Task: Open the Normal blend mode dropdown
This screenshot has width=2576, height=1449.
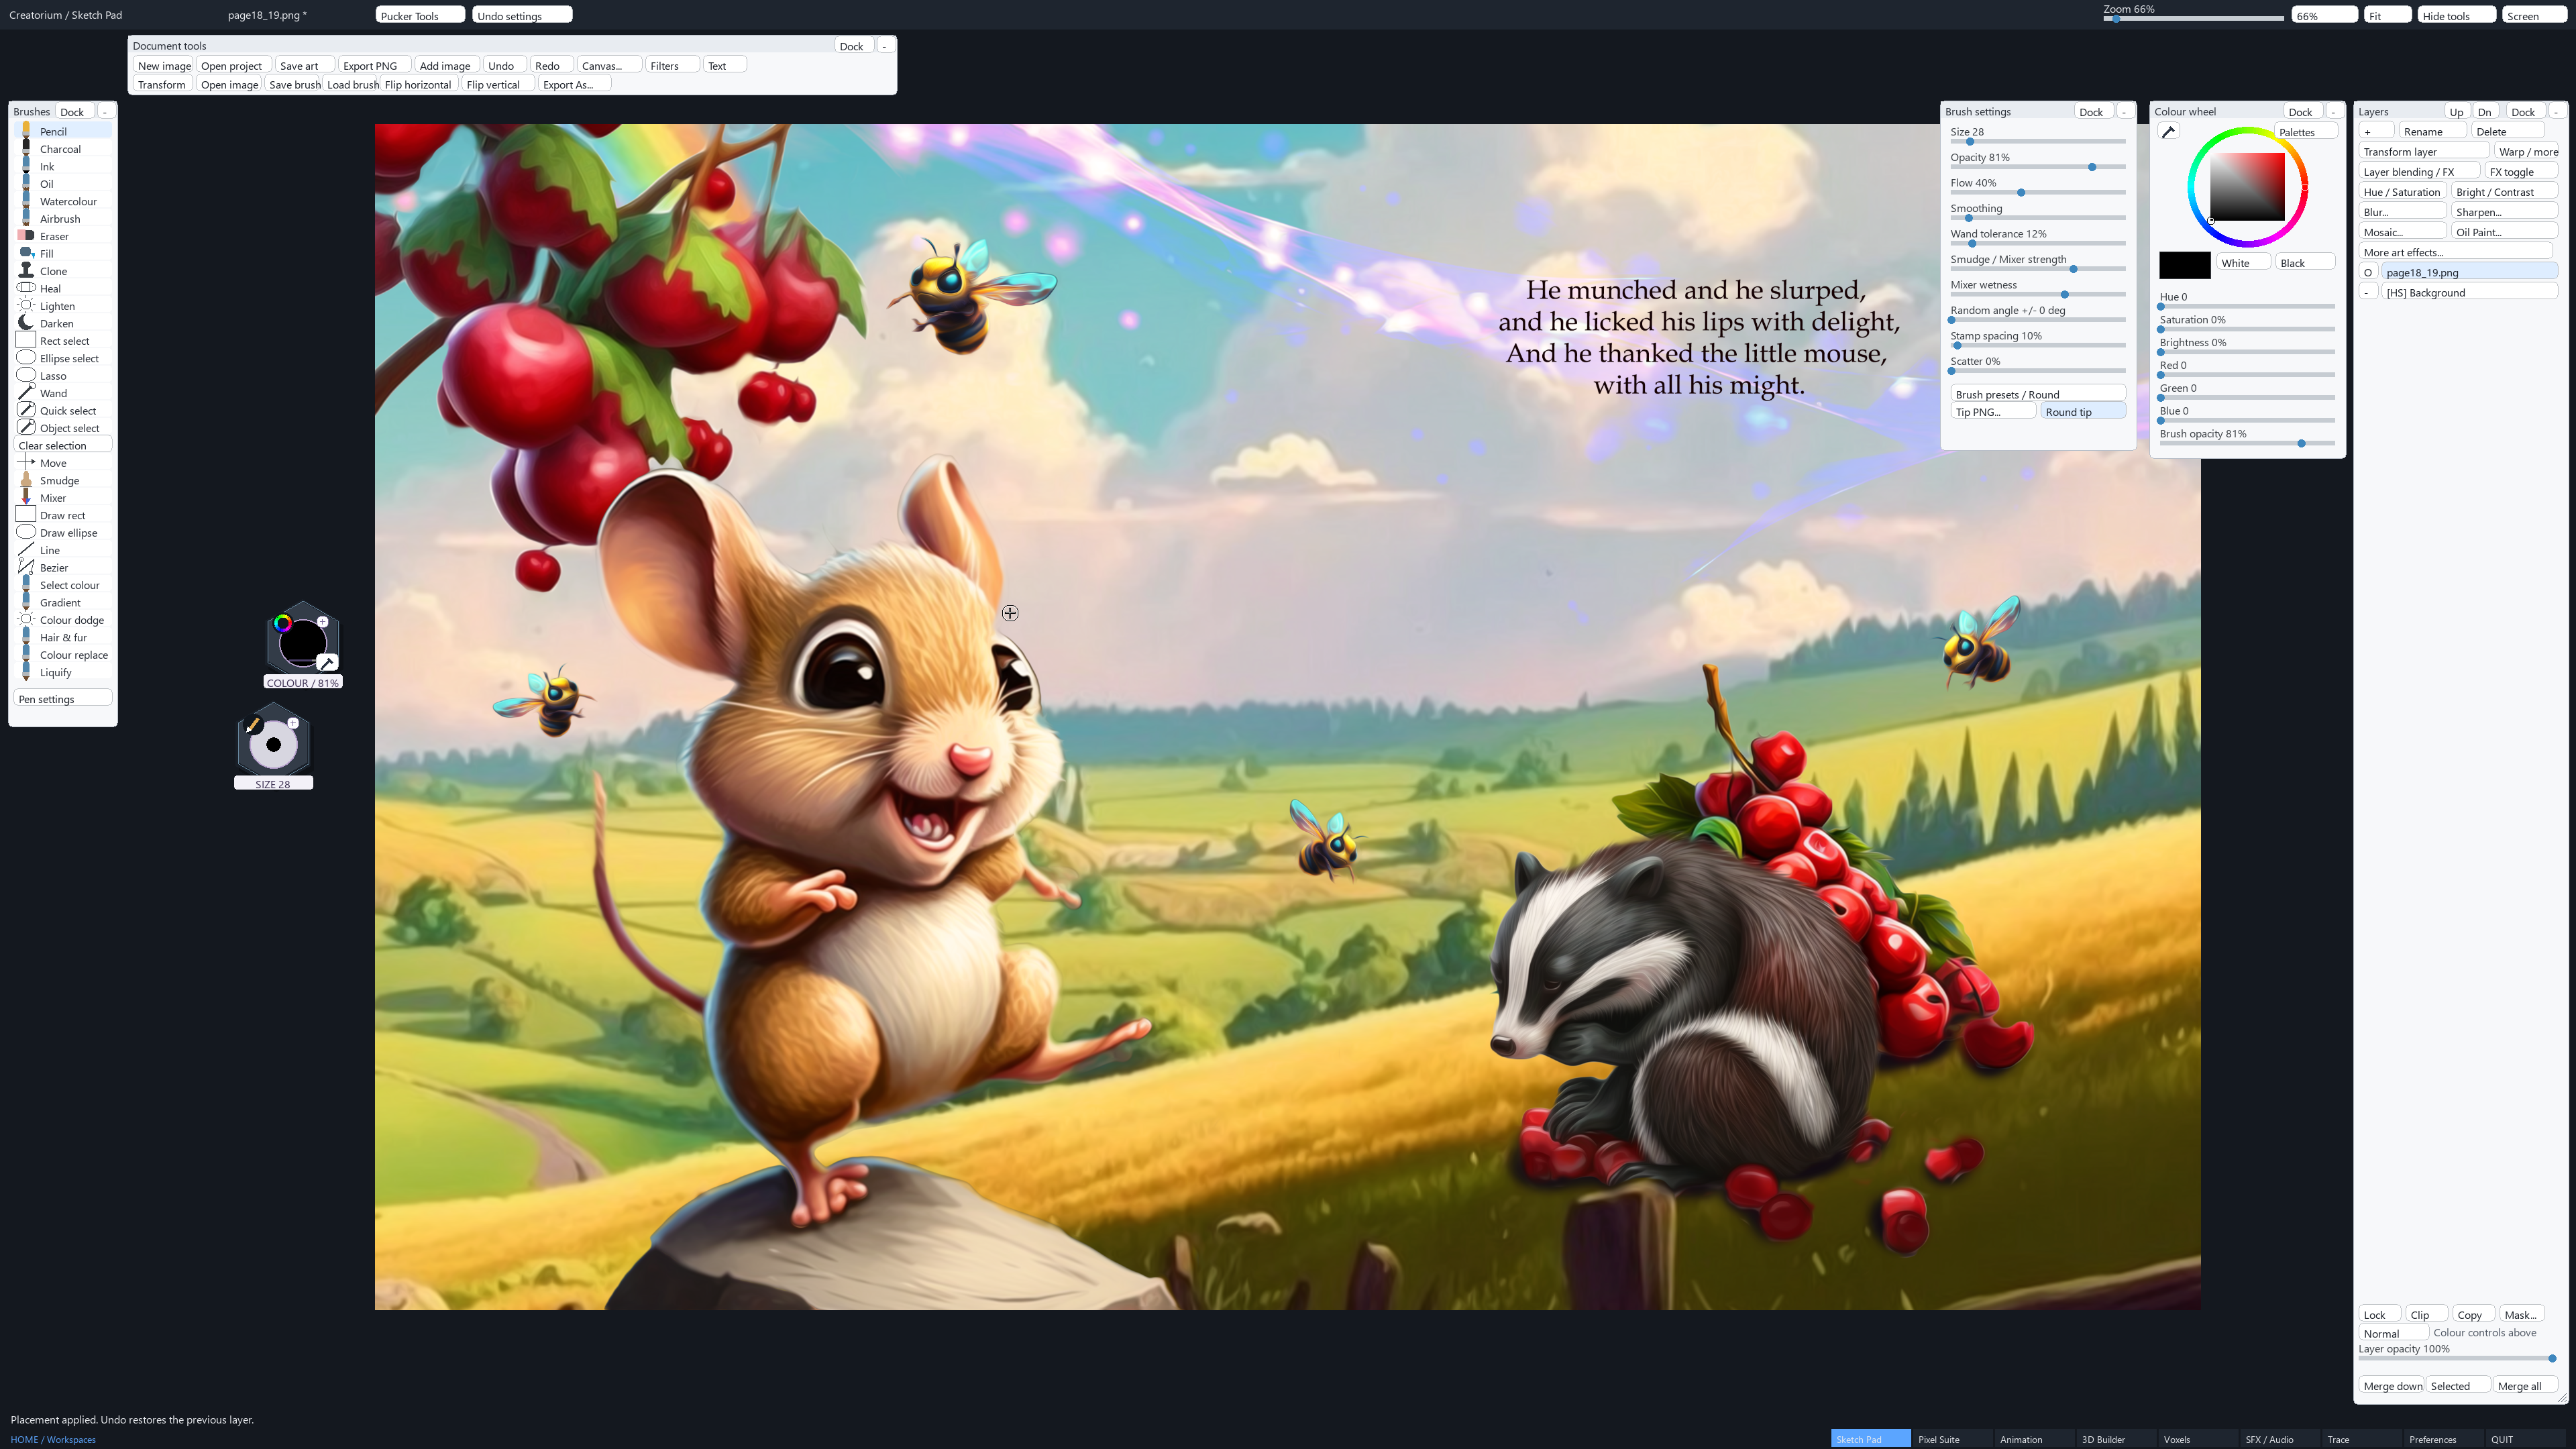Action: click(2393, 1333)
